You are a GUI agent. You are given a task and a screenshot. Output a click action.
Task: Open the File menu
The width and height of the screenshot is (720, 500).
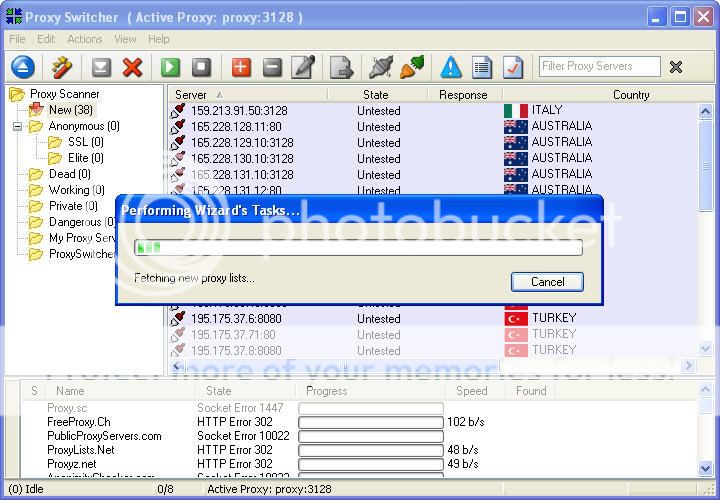pyautogui.click(x=17, y=39)
